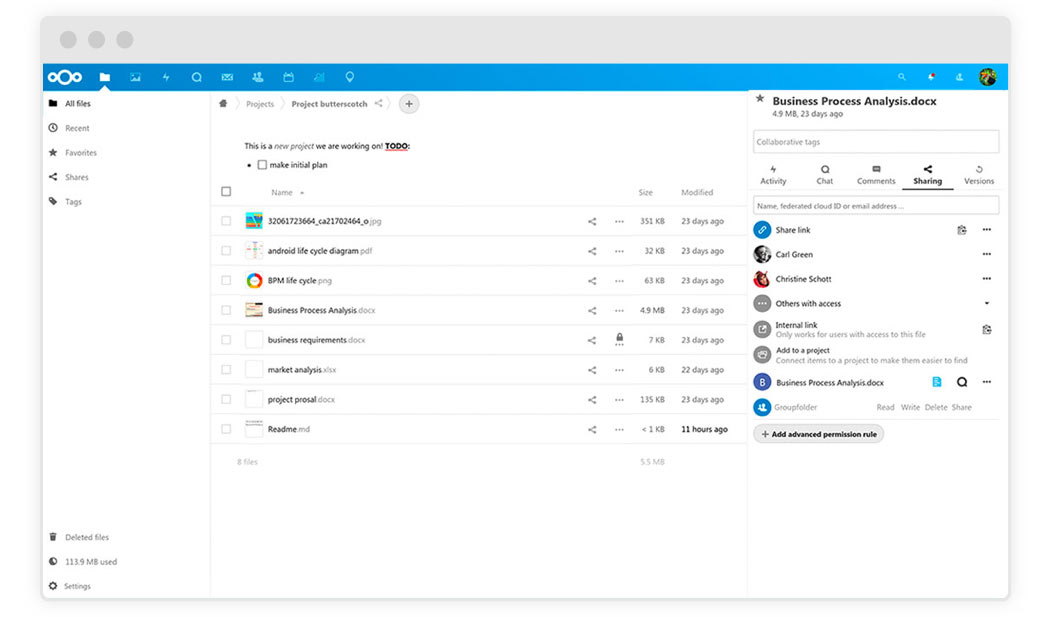Select the checkbox for 32061723664_ca21702464_o.jpg

(x=226, y=221)
